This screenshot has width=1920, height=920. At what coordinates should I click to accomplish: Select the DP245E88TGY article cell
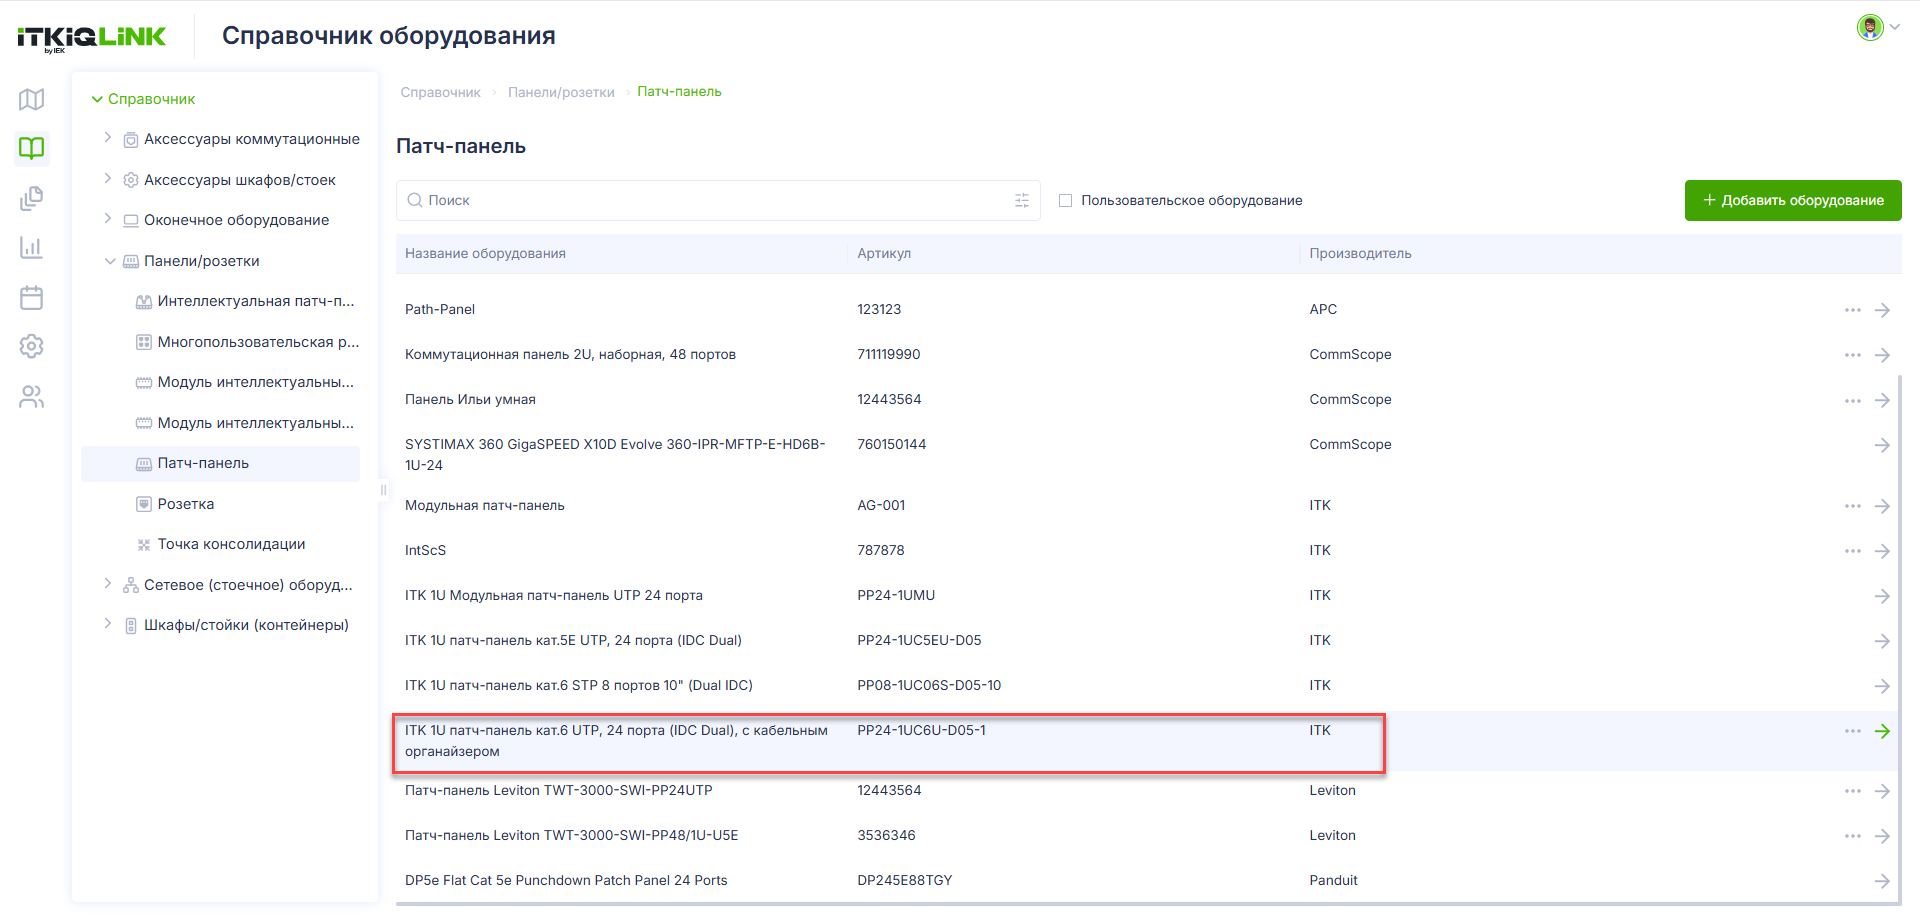point(904,880)
